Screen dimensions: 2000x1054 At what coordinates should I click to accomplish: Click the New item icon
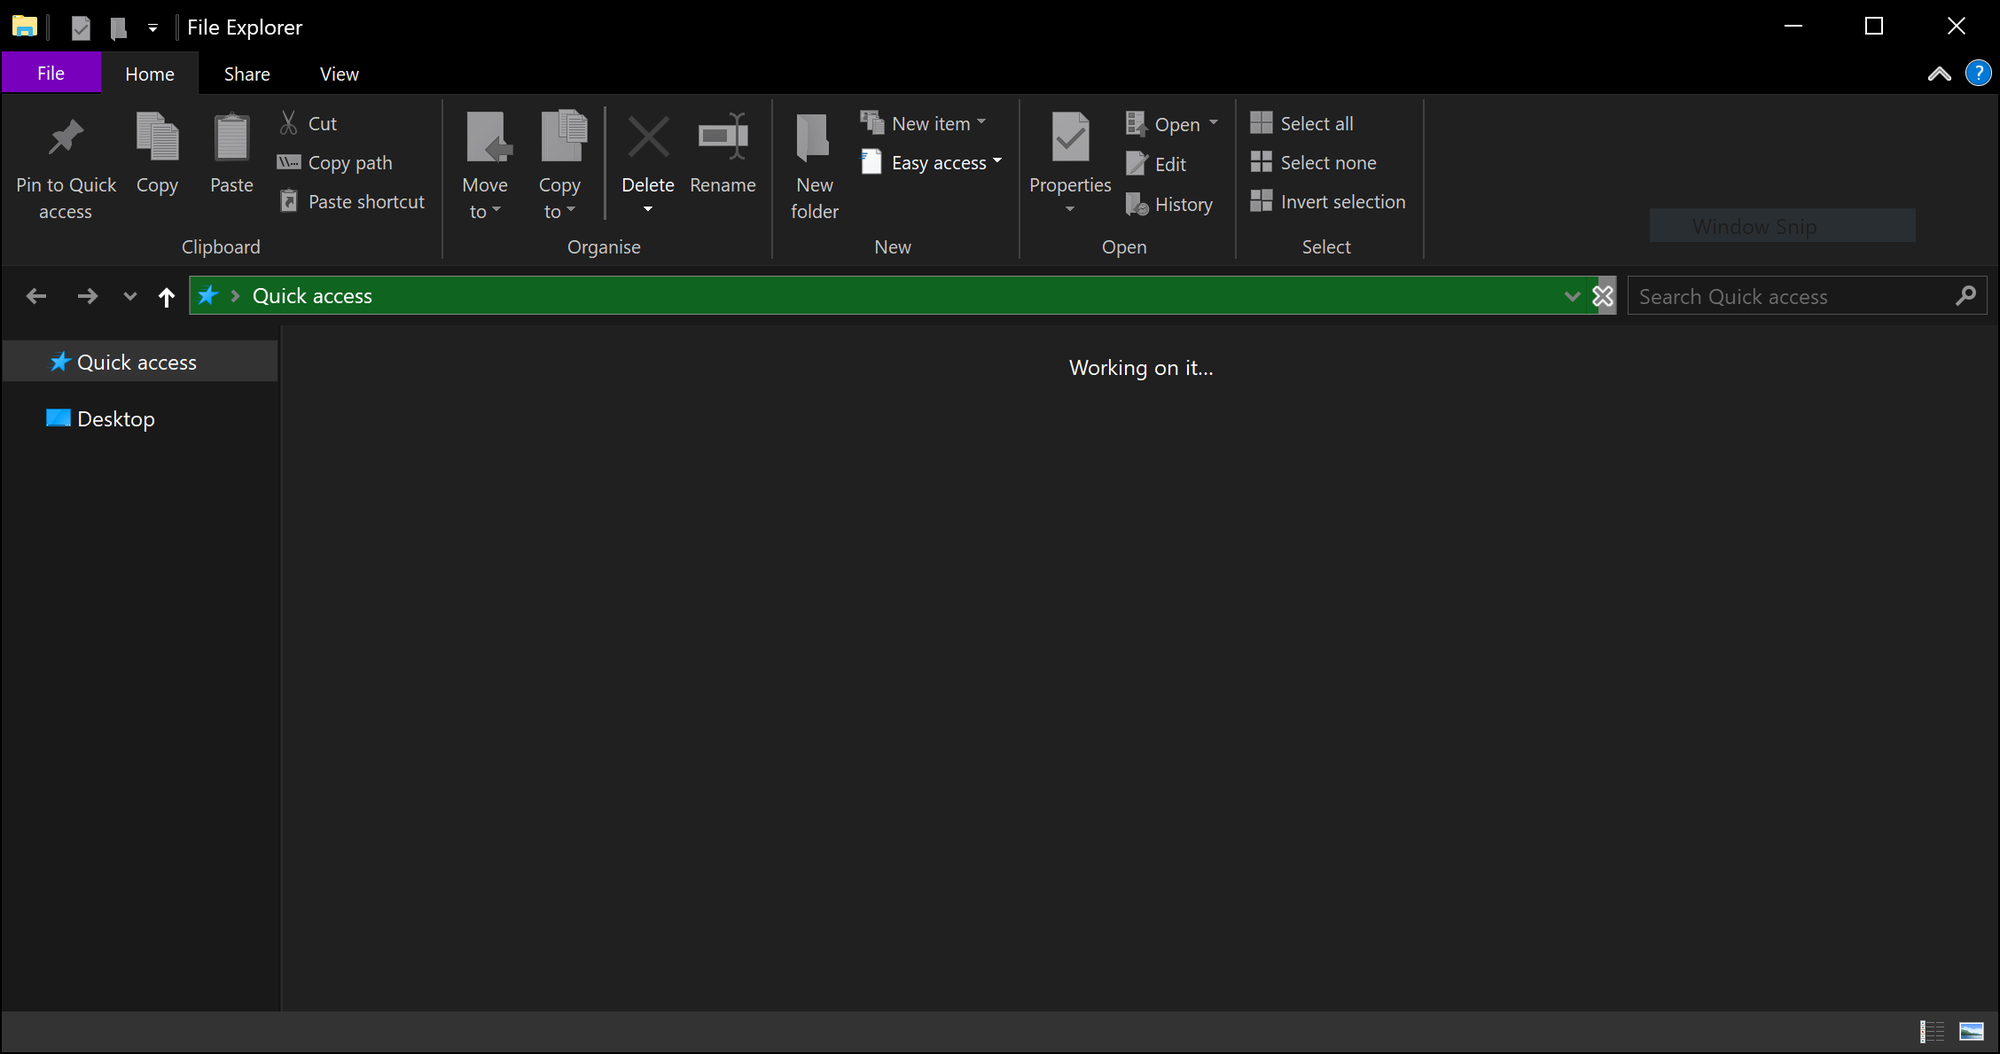872,122
